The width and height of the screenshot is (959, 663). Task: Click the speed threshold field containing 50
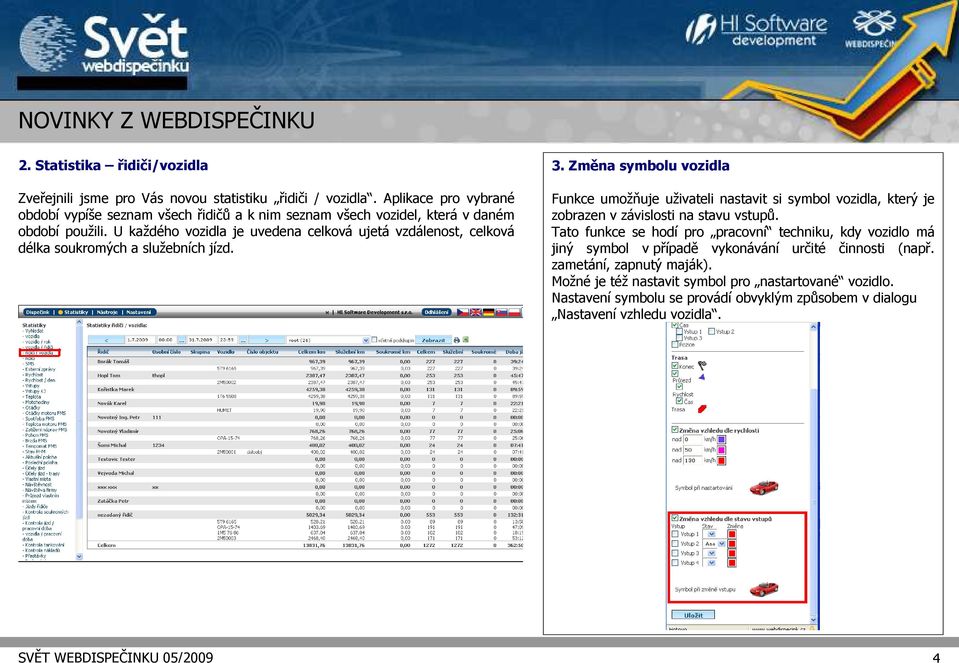click(x=692, y=450)
